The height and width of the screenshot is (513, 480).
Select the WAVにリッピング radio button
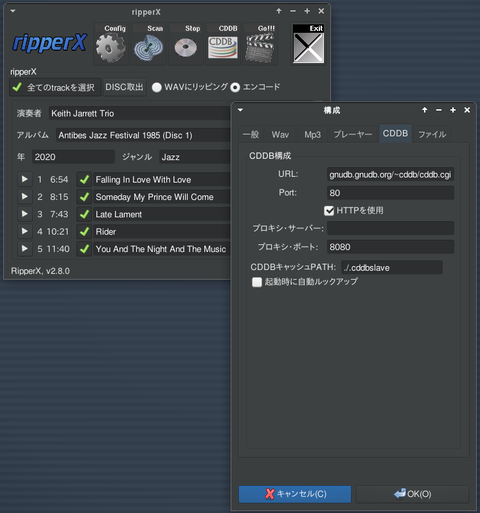pos(157,87)
